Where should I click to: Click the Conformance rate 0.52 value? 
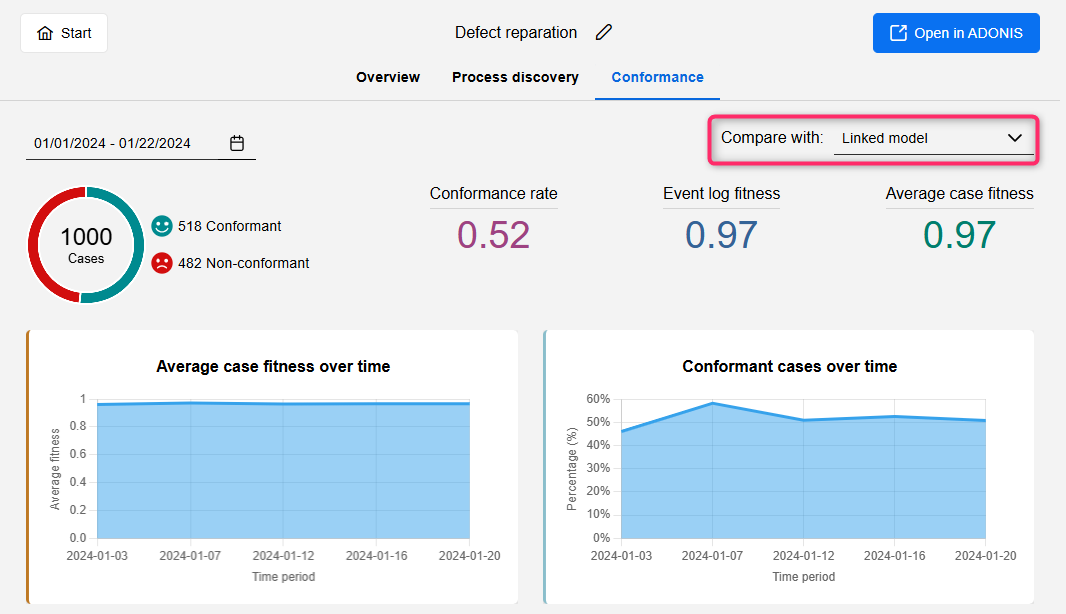point(493,234)
